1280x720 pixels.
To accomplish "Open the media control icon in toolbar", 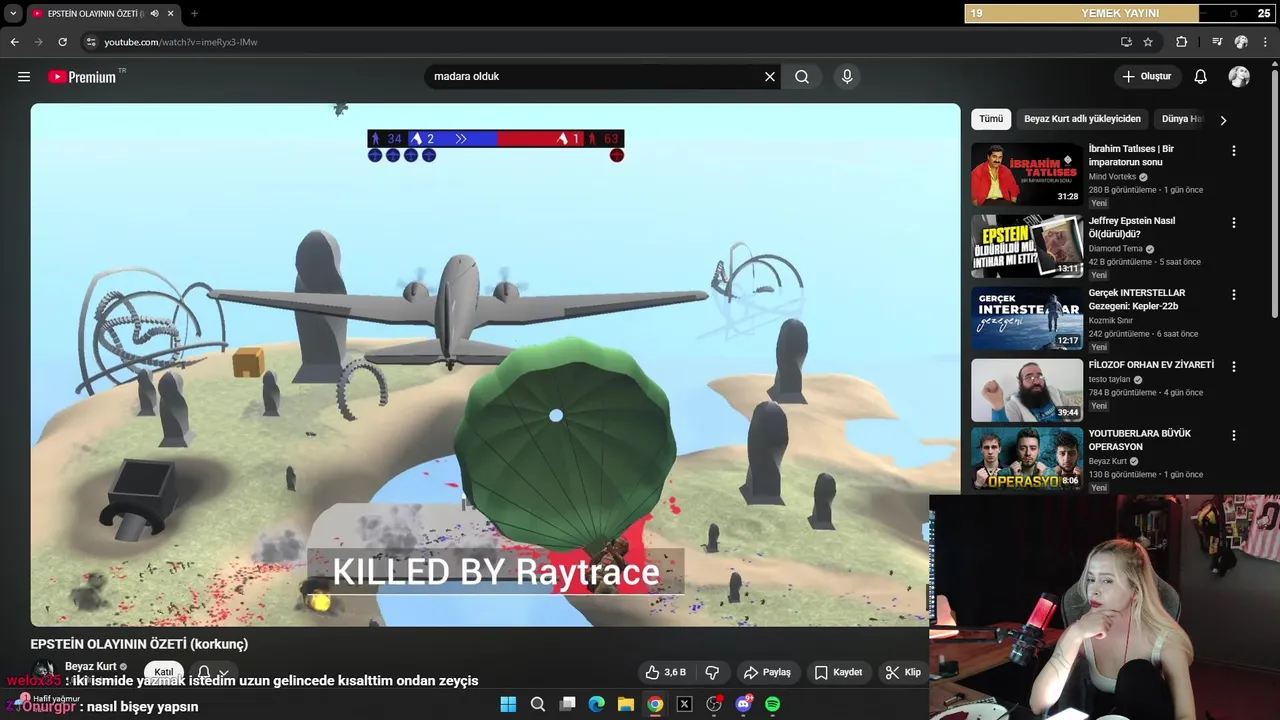I will (1217, 42).
